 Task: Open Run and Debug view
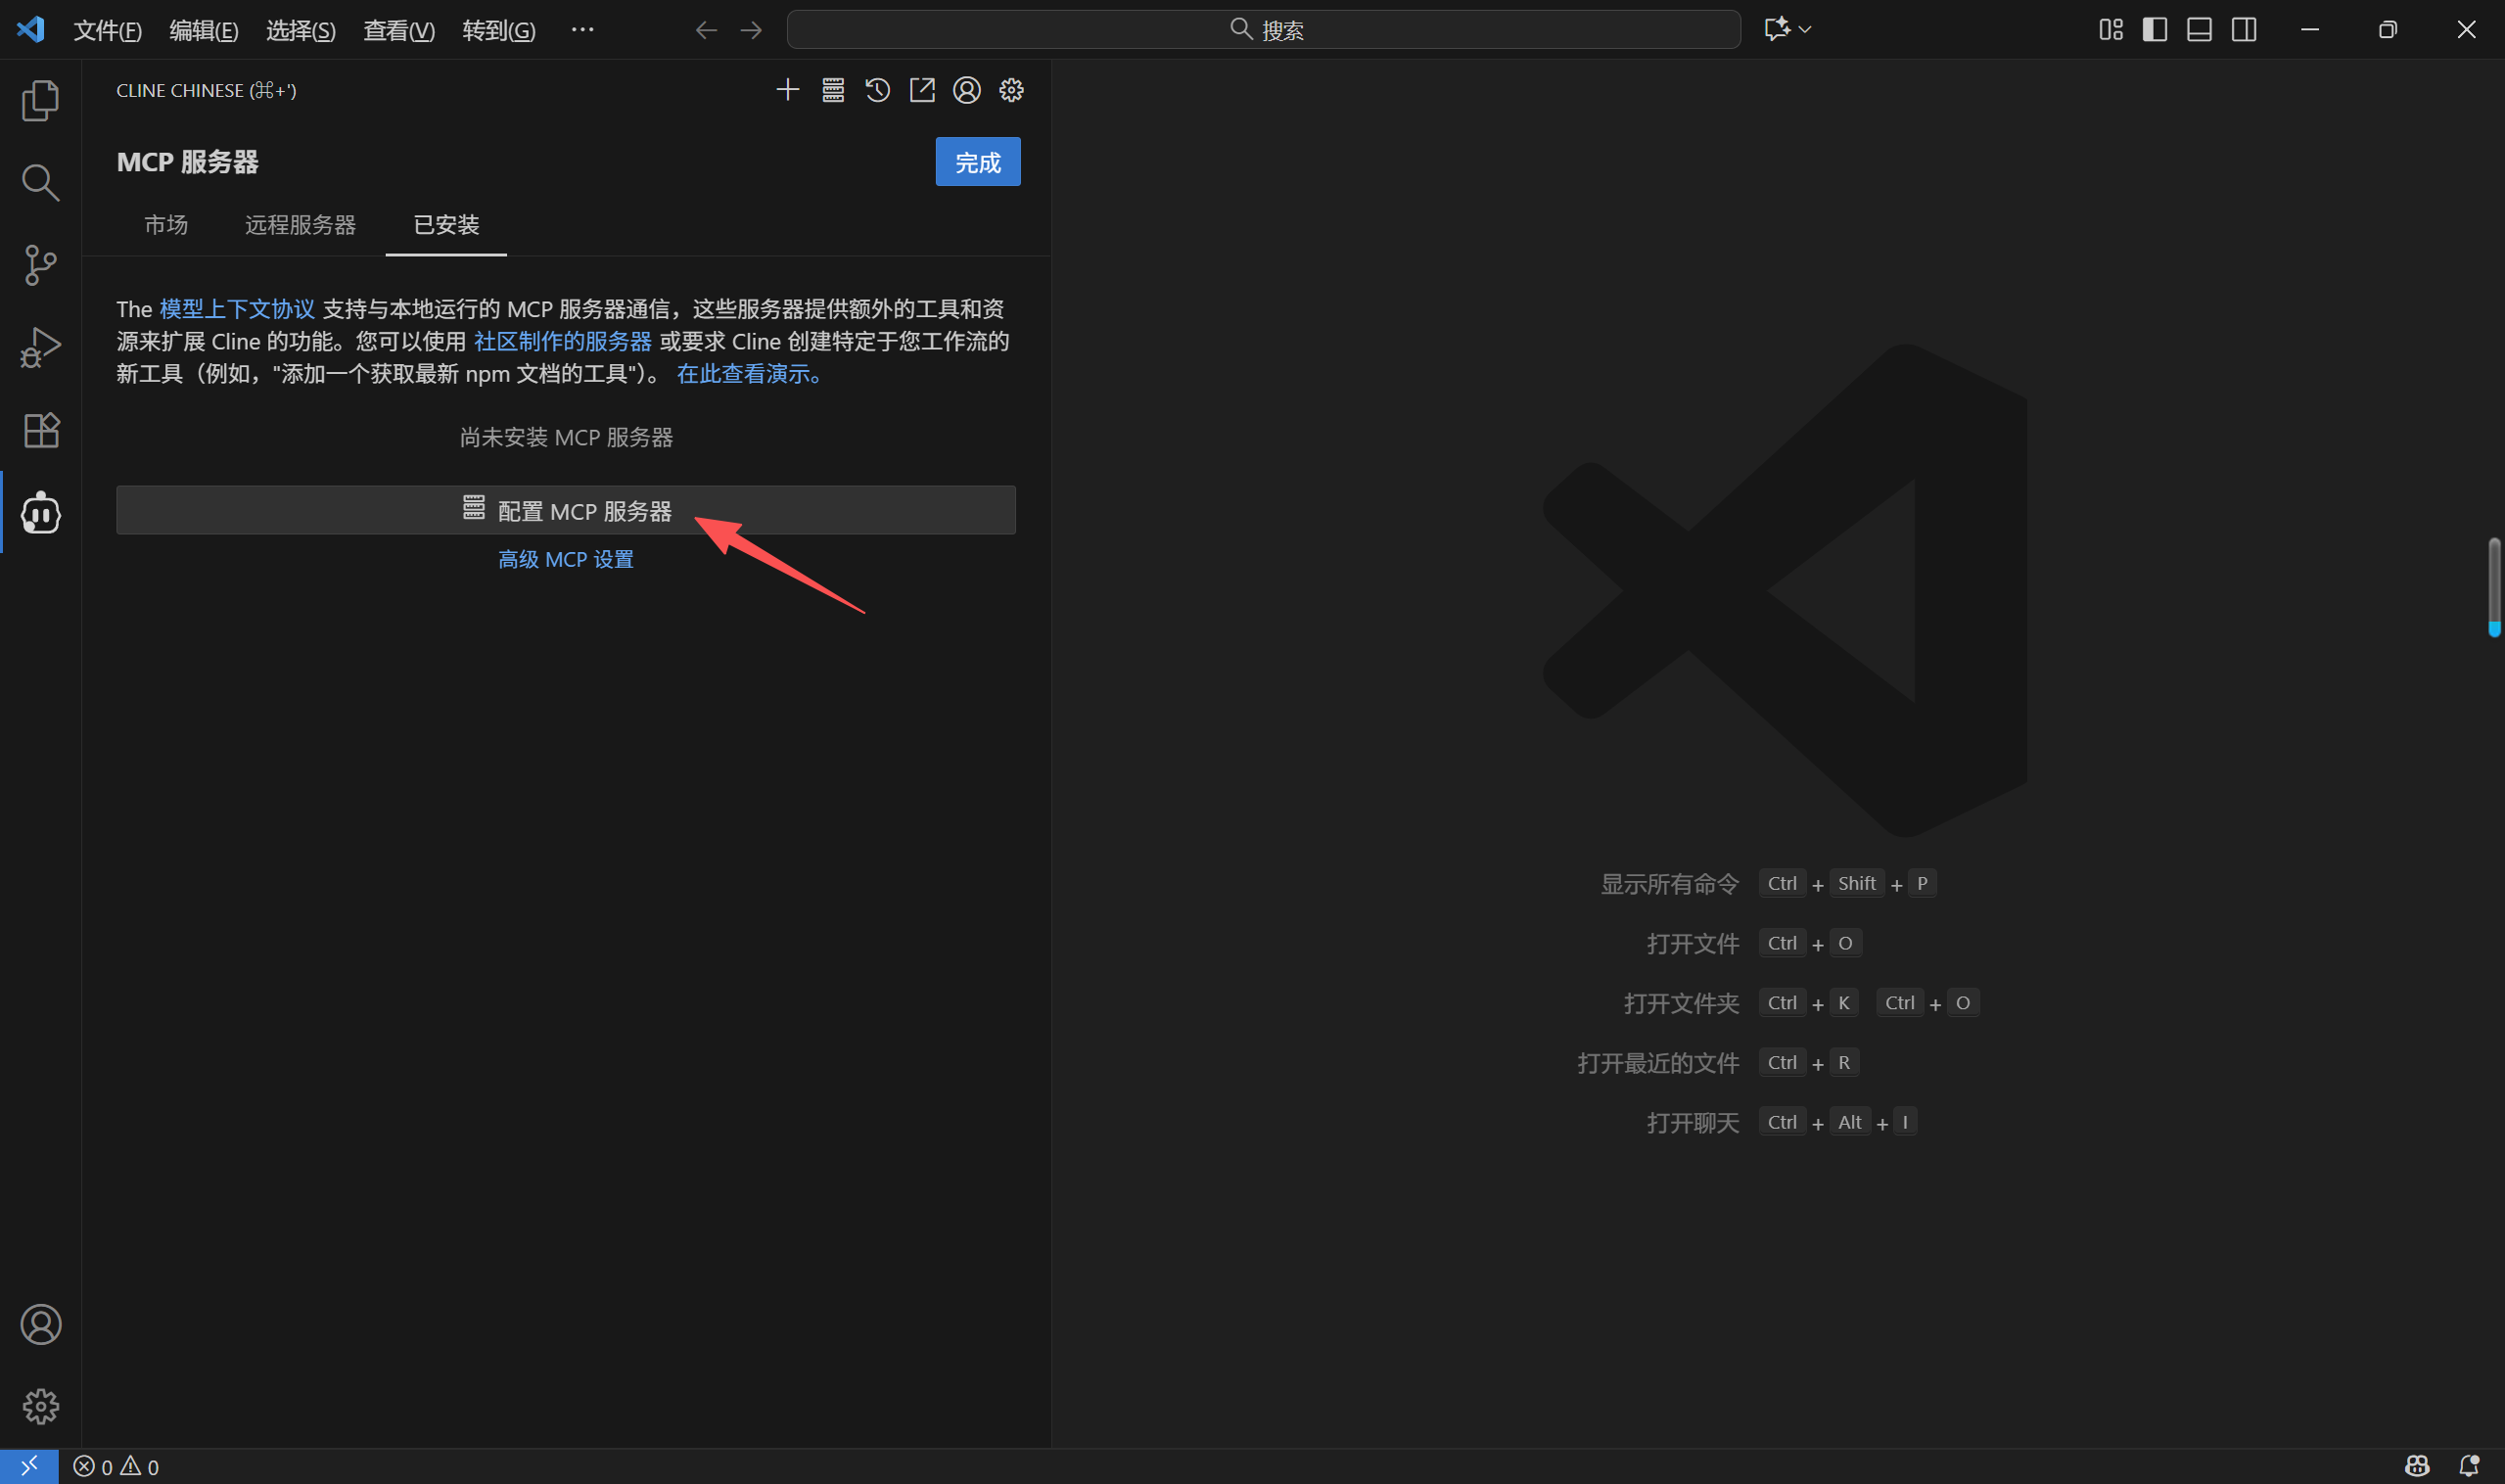tap(40, 348)
